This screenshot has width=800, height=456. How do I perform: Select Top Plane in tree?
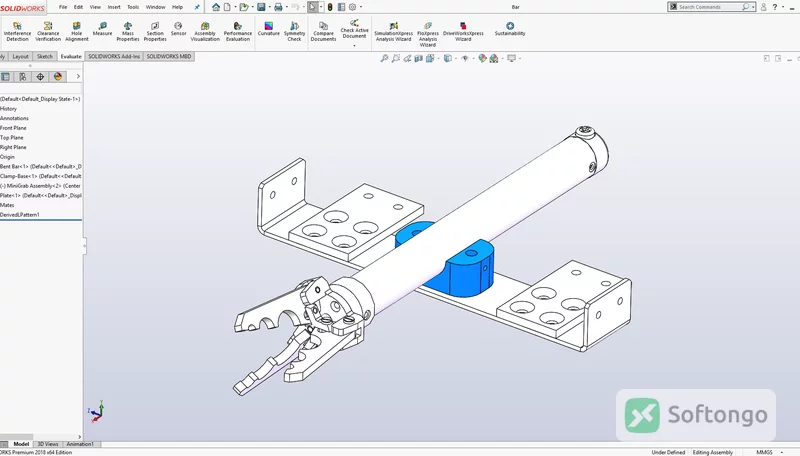point(12,138)
